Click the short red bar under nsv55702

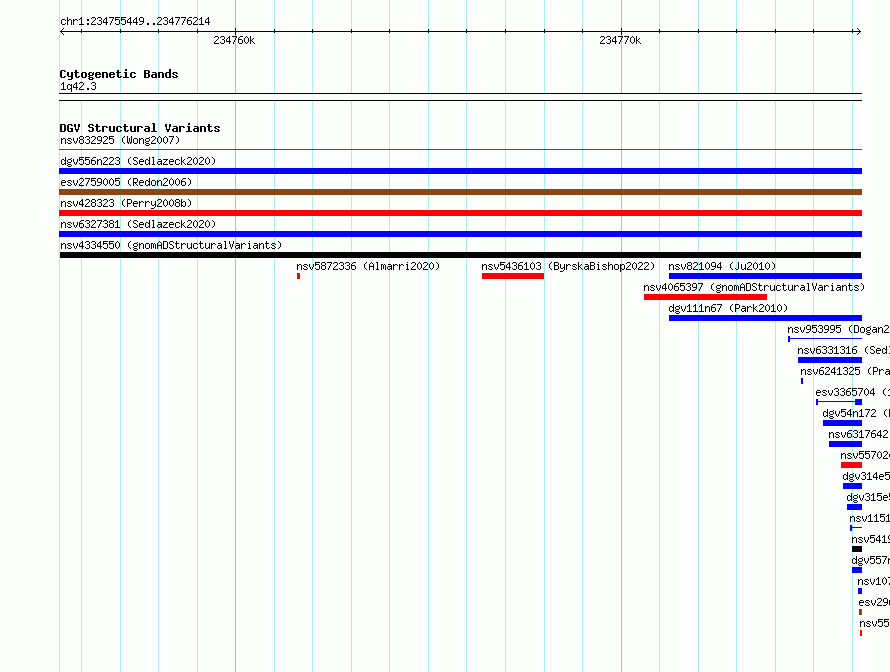[x=851, y=465]
